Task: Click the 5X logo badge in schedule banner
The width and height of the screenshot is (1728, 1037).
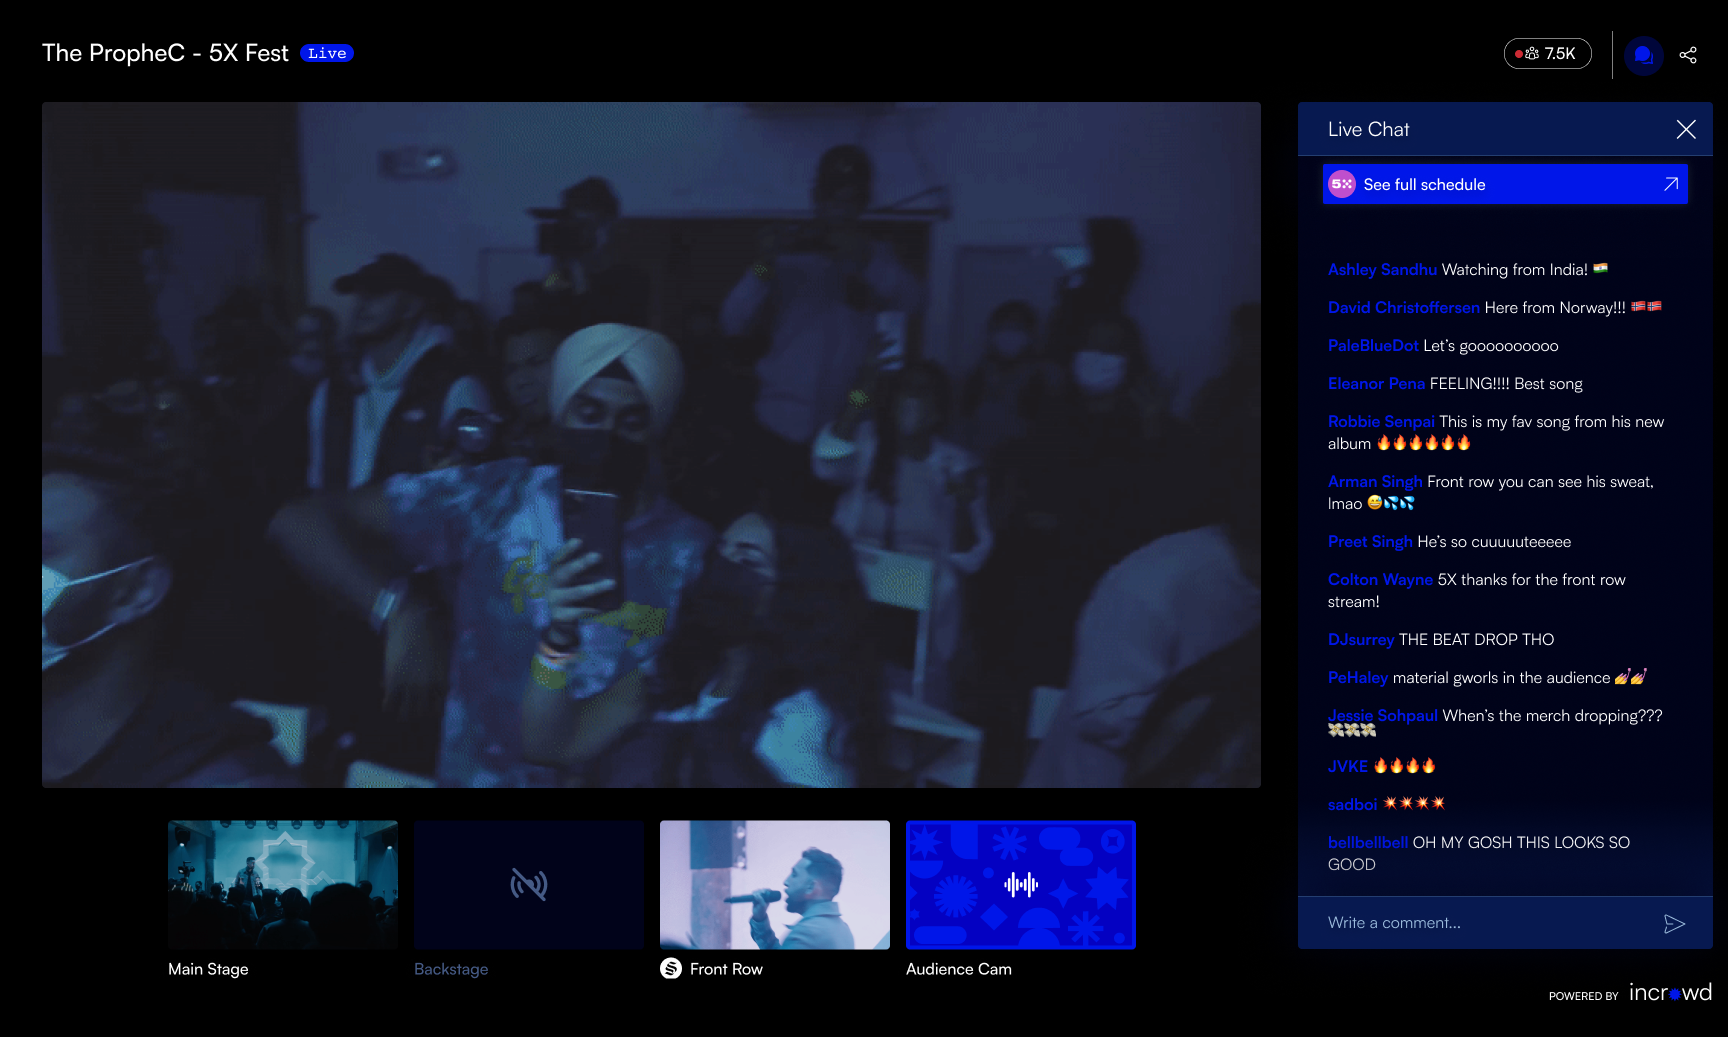Action: coord(1342,184)
